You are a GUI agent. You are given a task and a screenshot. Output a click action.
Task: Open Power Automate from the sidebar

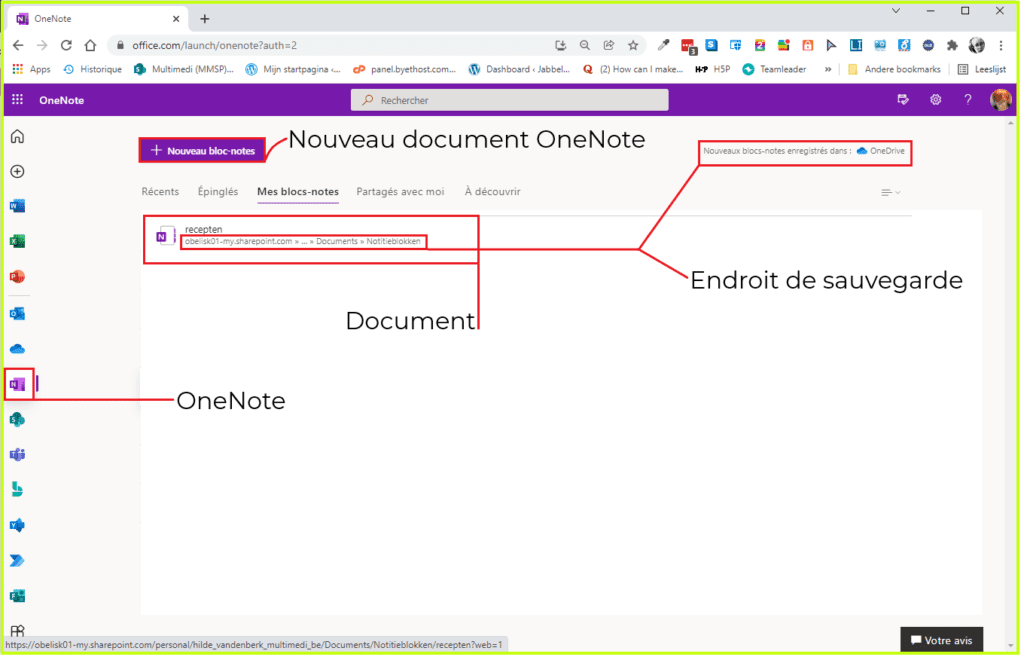tap(18, 561)
